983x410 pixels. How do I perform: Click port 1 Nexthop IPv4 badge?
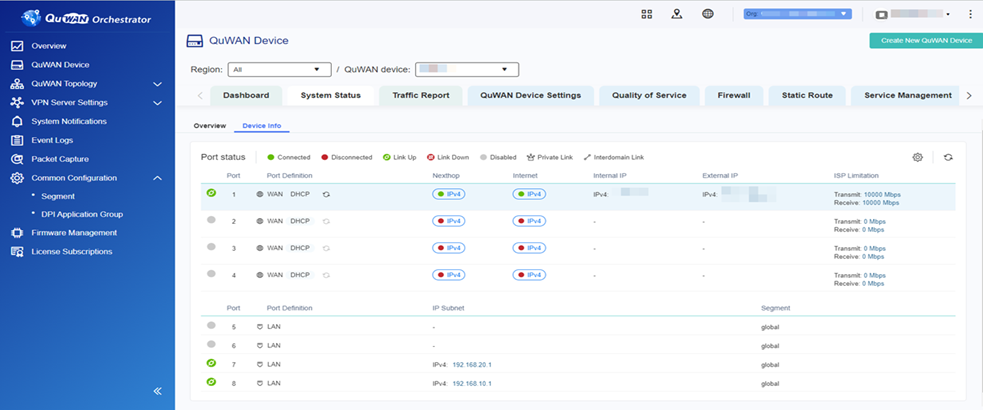coord(448,194)
